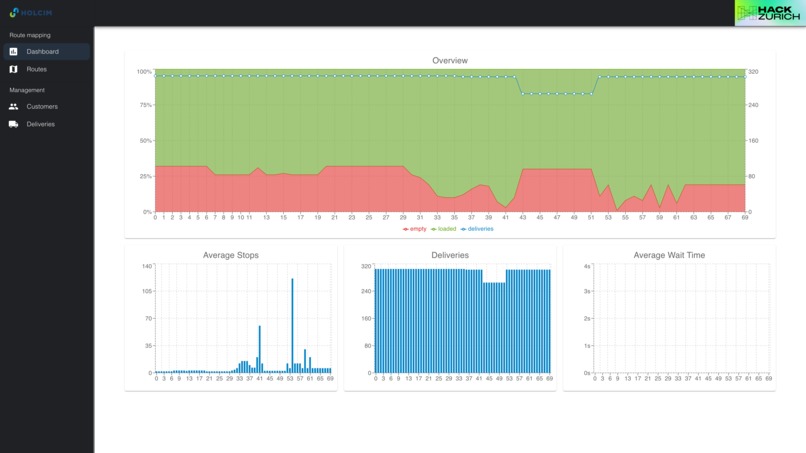Click the Dashboard bar-chart icon
The width and height of the screenshot is (806, 453).
pos(13,51)
